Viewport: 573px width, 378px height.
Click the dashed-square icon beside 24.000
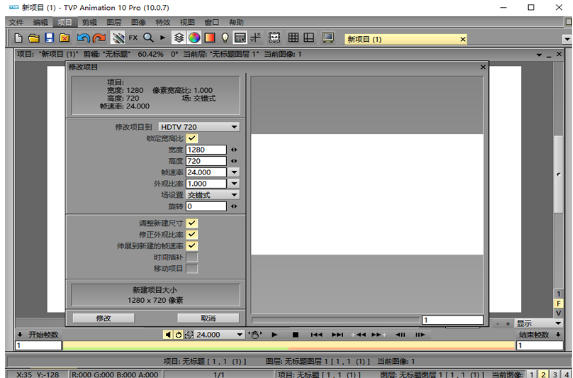pyautogui.click(x=189, y=334)
